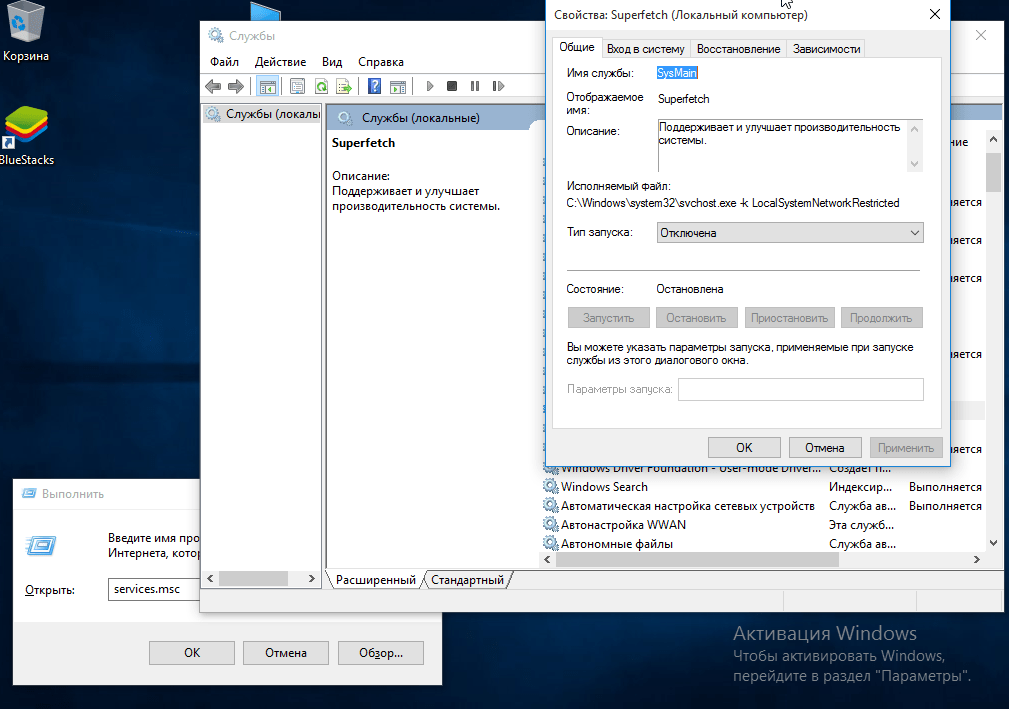Click the Refresh toolbar icon

pyautogui.click(x=321, y=87)
